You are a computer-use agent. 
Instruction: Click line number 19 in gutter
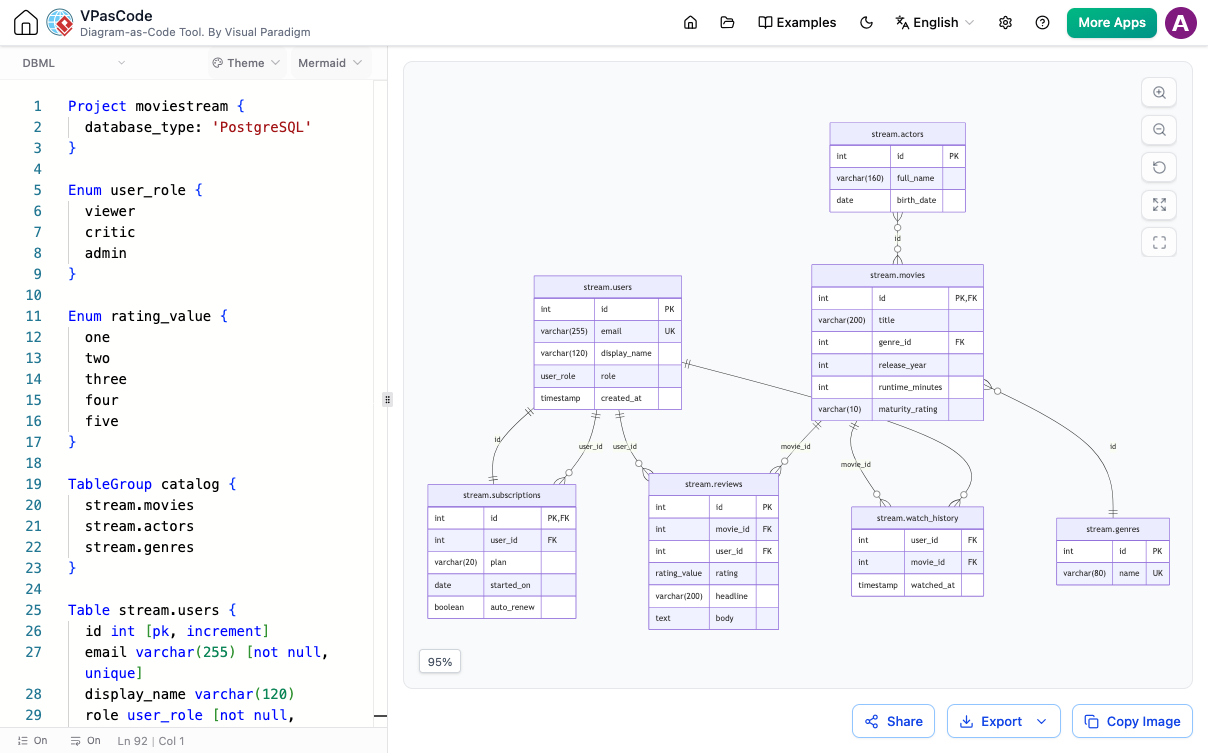pyautogui.click(x=34, y=484)
